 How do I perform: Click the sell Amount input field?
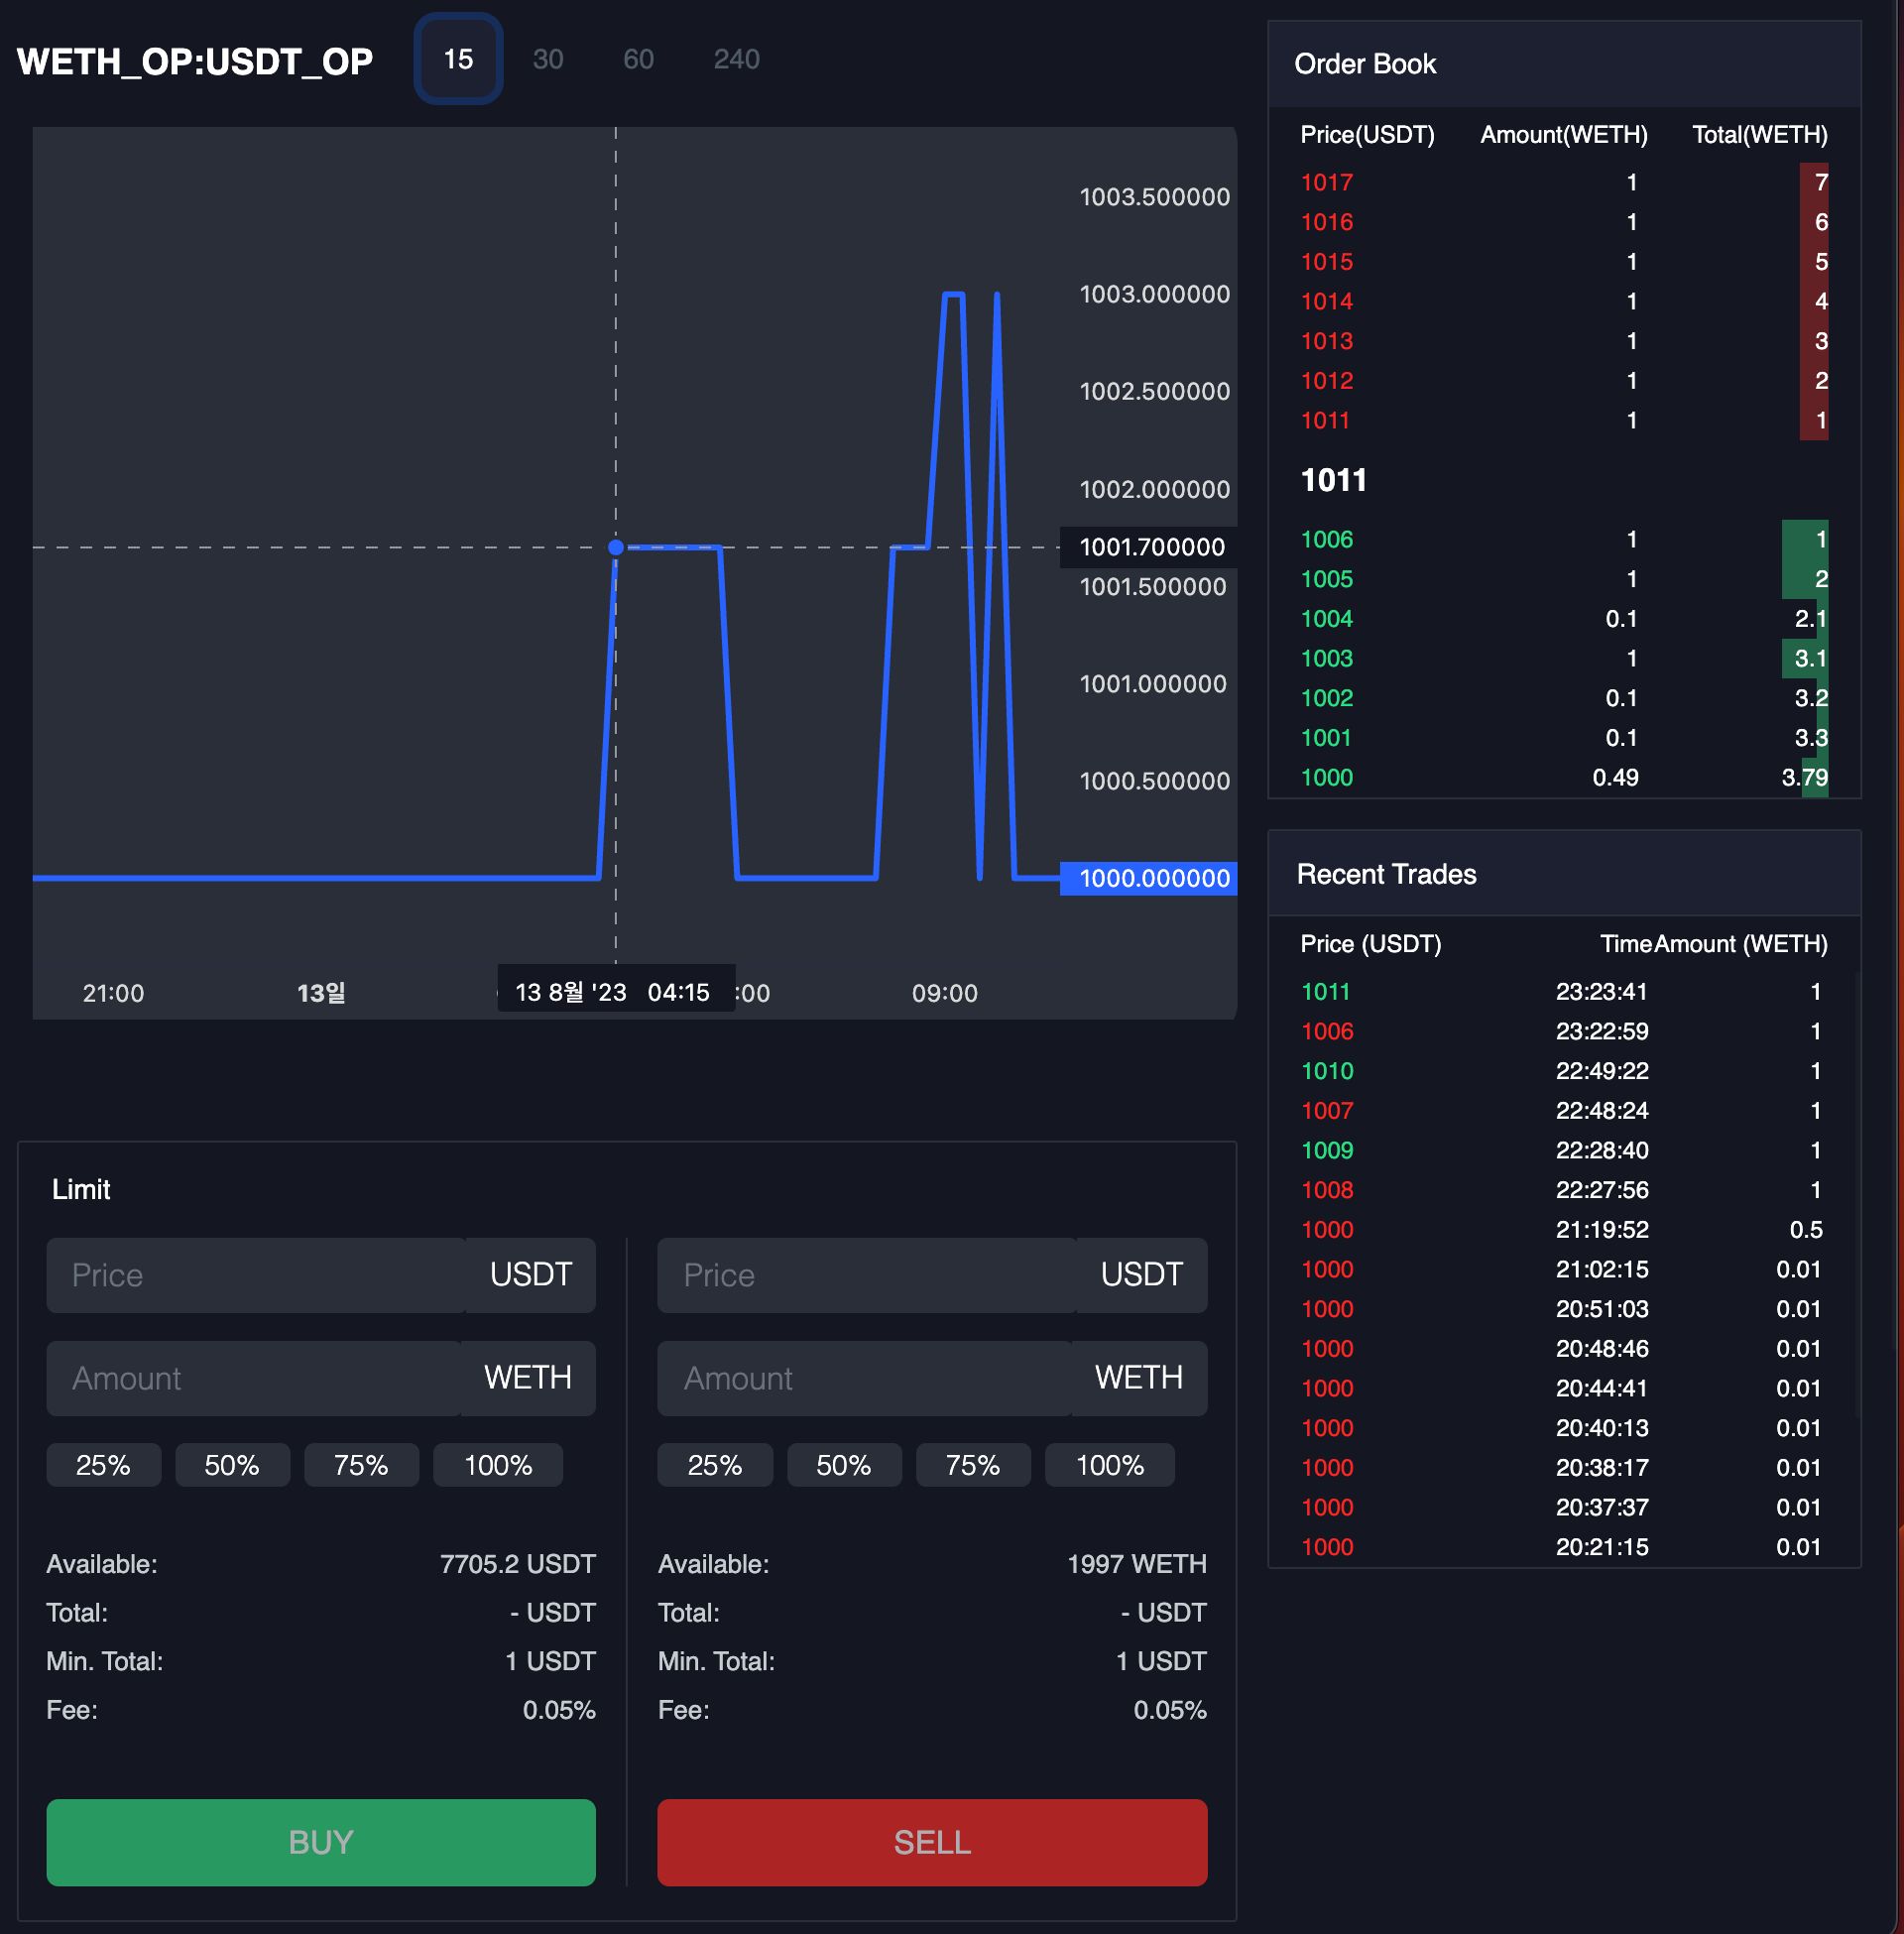coord(864,1378)
